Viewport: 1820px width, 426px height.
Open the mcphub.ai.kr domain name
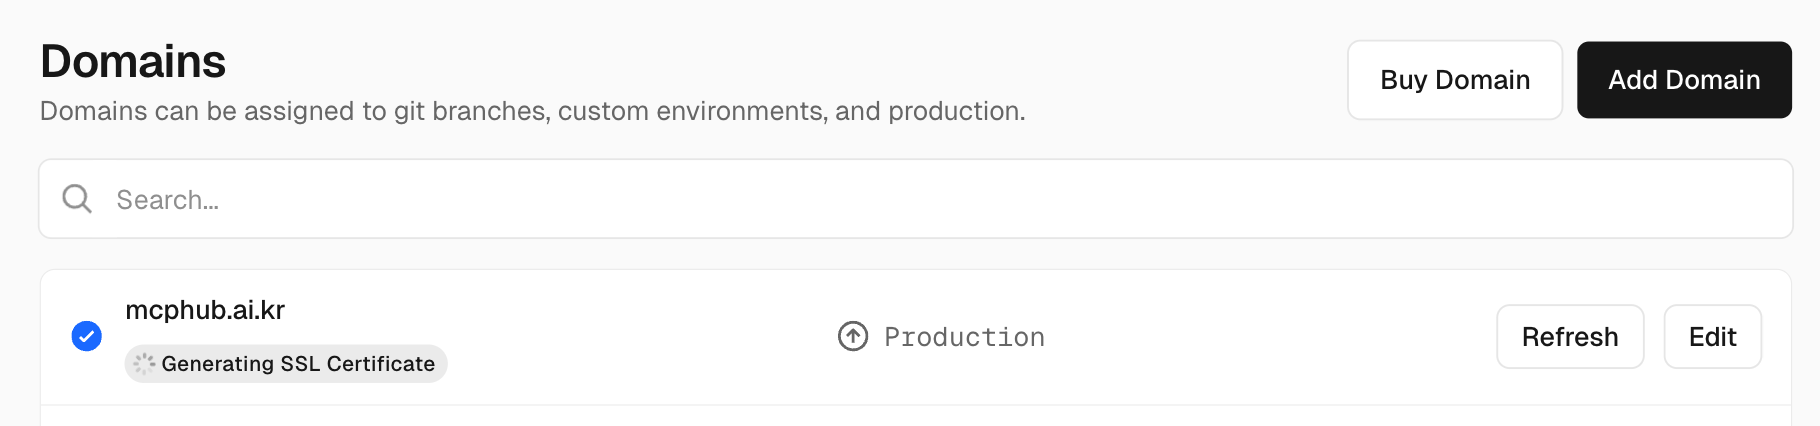tap(205, 310)
